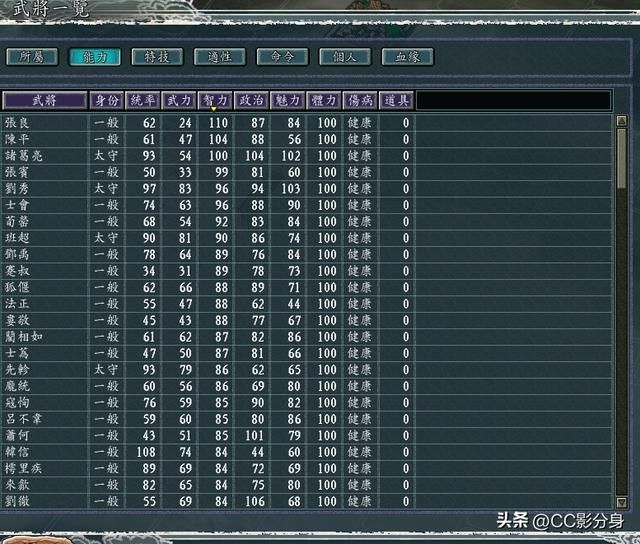Switch to the 適性 tab
640x544 pixels.
(x=220, y=57)
